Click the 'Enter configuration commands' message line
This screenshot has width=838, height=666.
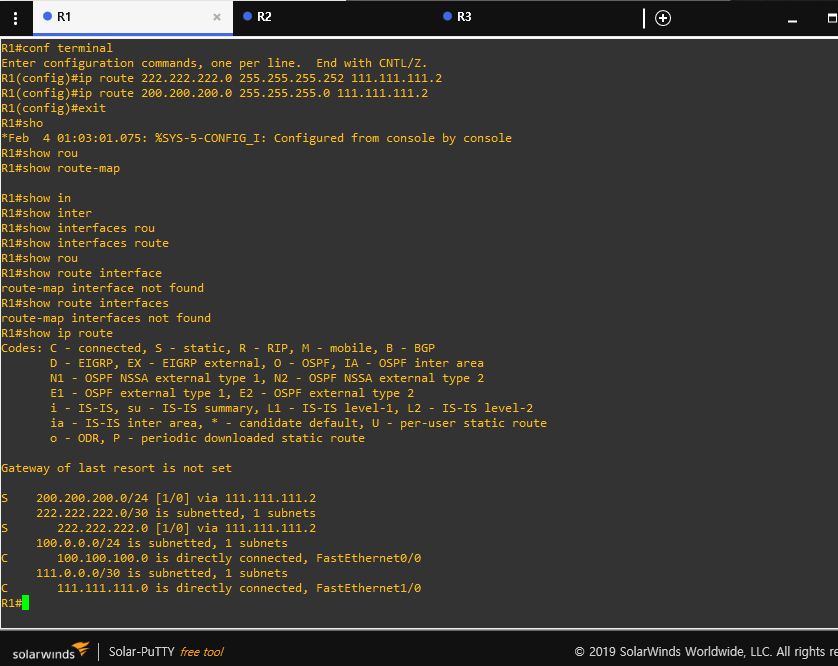point(214,63)
